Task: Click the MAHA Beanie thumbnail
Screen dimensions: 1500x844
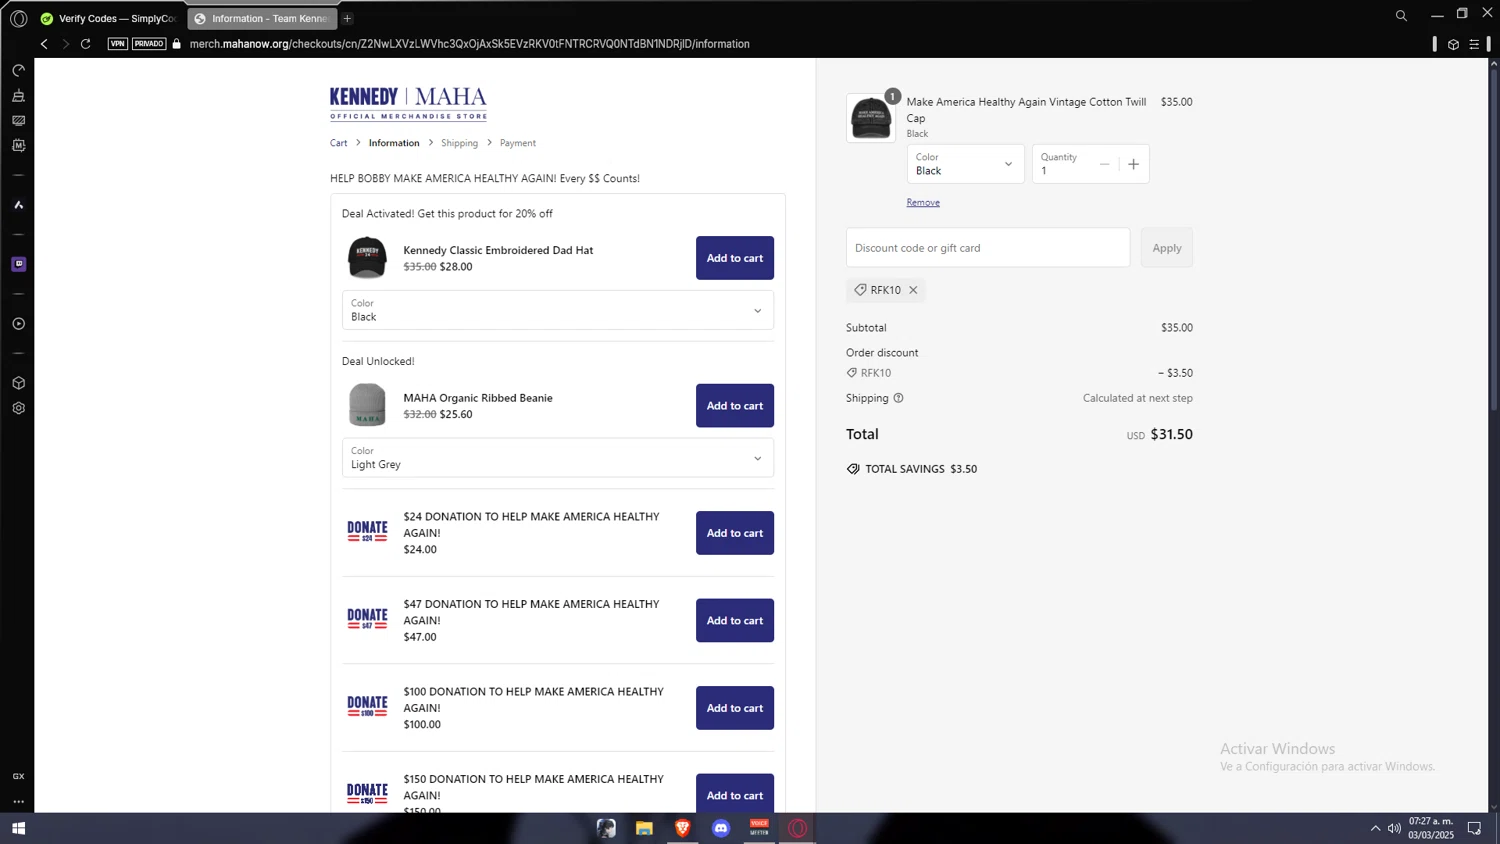Action: [367, 405]
